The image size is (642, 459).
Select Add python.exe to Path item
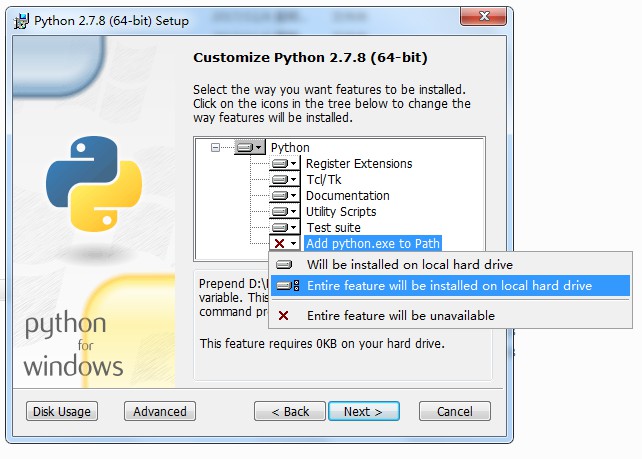(x=373, y=243)
